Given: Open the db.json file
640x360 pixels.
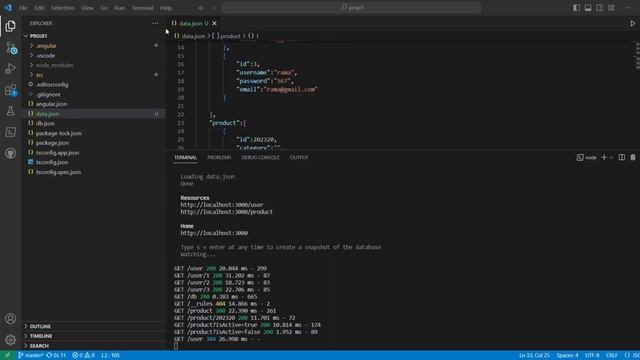Looking at the screenshot, I should (x=93, y=123).
